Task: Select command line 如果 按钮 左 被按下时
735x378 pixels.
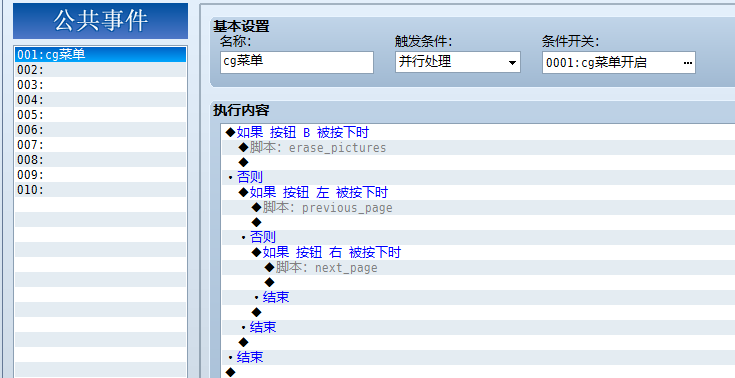Action: pos(478,192)
